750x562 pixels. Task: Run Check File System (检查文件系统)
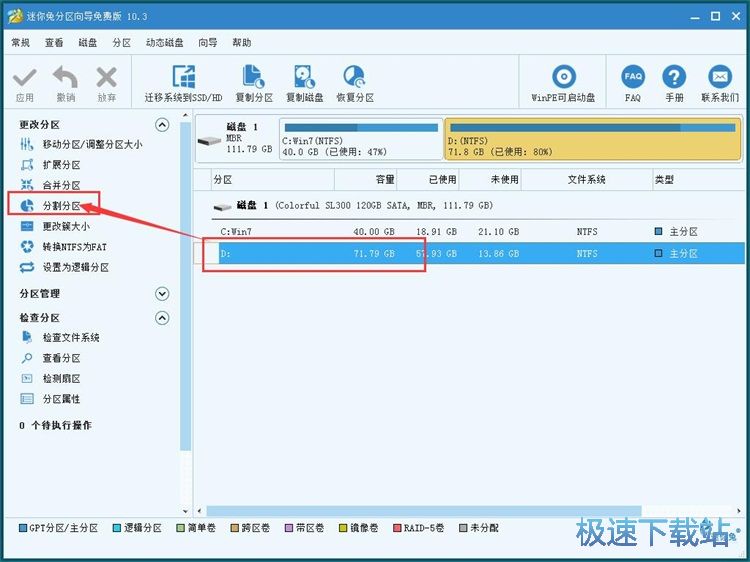click(71, 338)
